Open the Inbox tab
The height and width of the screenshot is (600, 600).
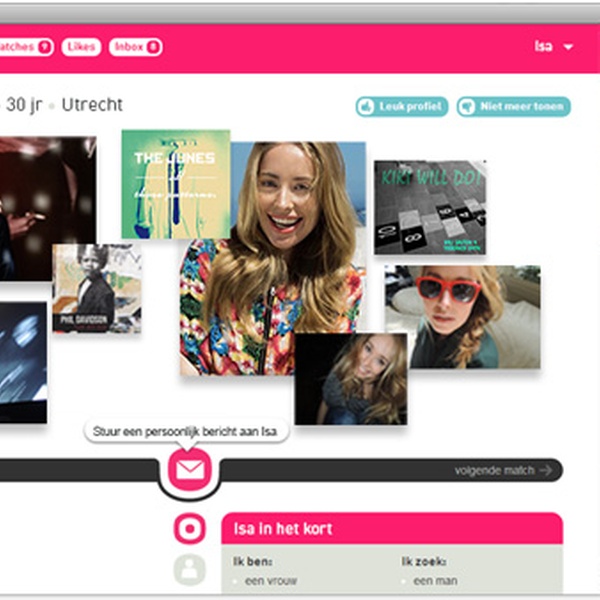(x=136, y=47)
